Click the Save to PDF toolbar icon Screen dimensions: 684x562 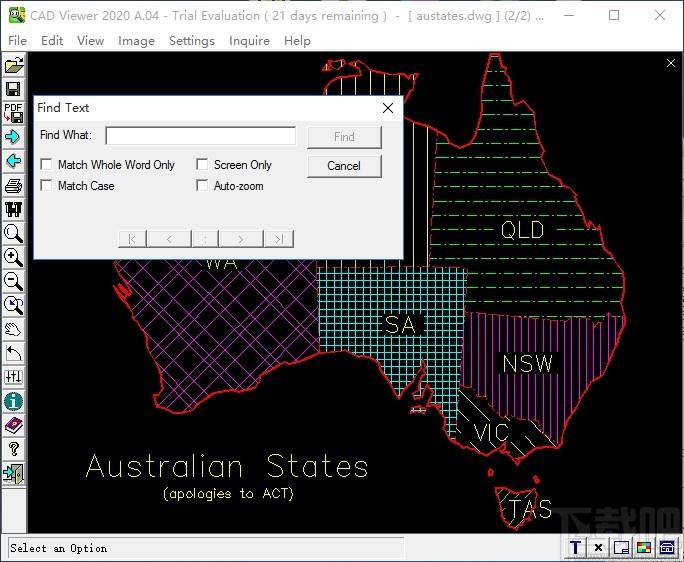14,113
